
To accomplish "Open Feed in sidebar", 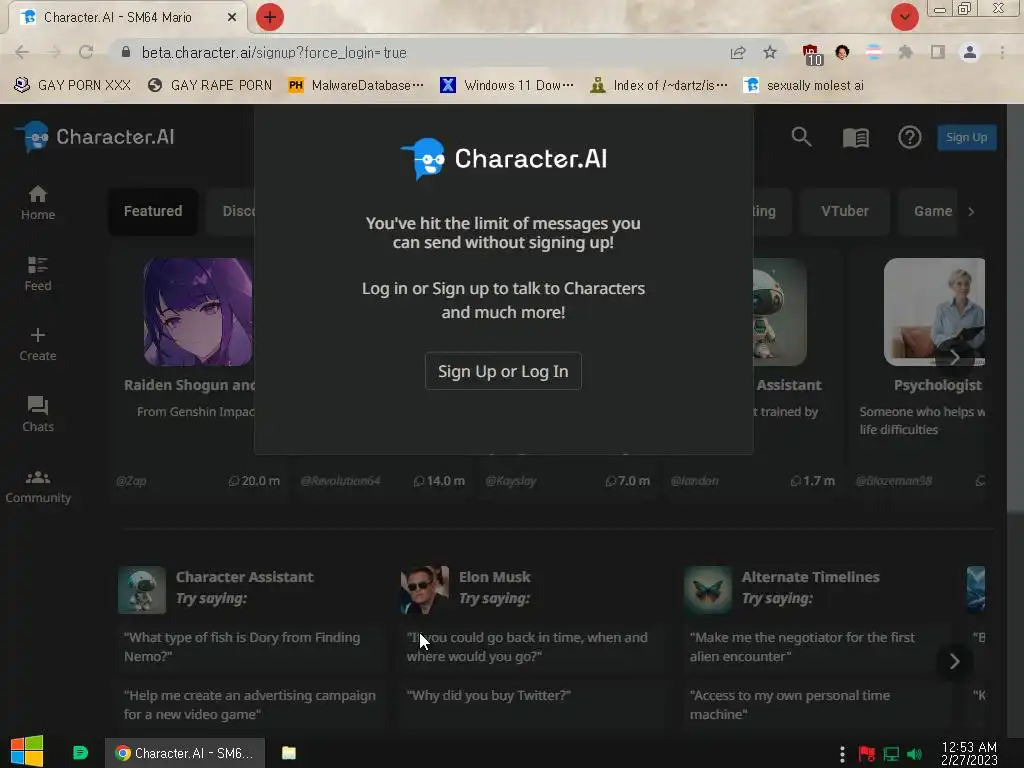I will tap(38, 274).
